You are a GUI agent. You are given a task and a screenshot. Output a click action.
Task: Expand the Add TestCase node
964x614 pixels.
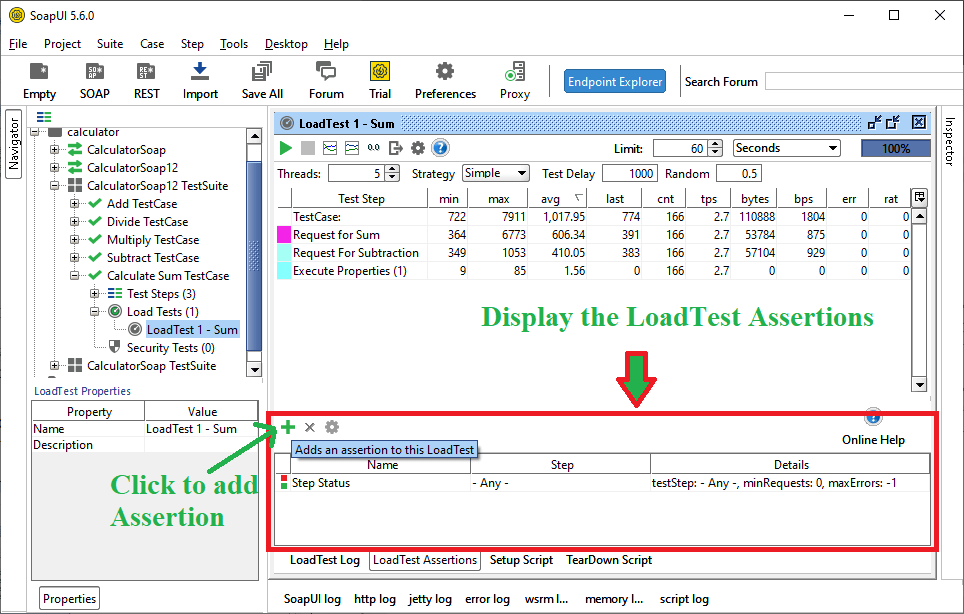74,203
